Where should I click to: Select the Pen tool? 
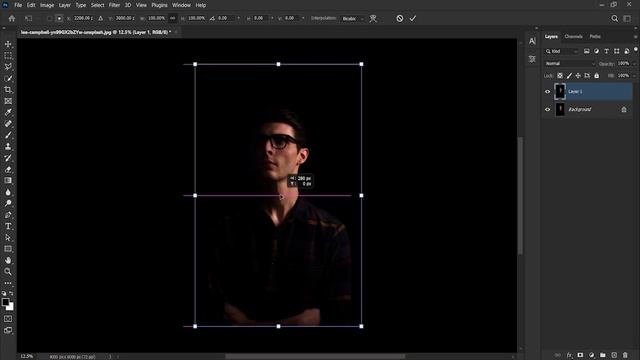8,215
